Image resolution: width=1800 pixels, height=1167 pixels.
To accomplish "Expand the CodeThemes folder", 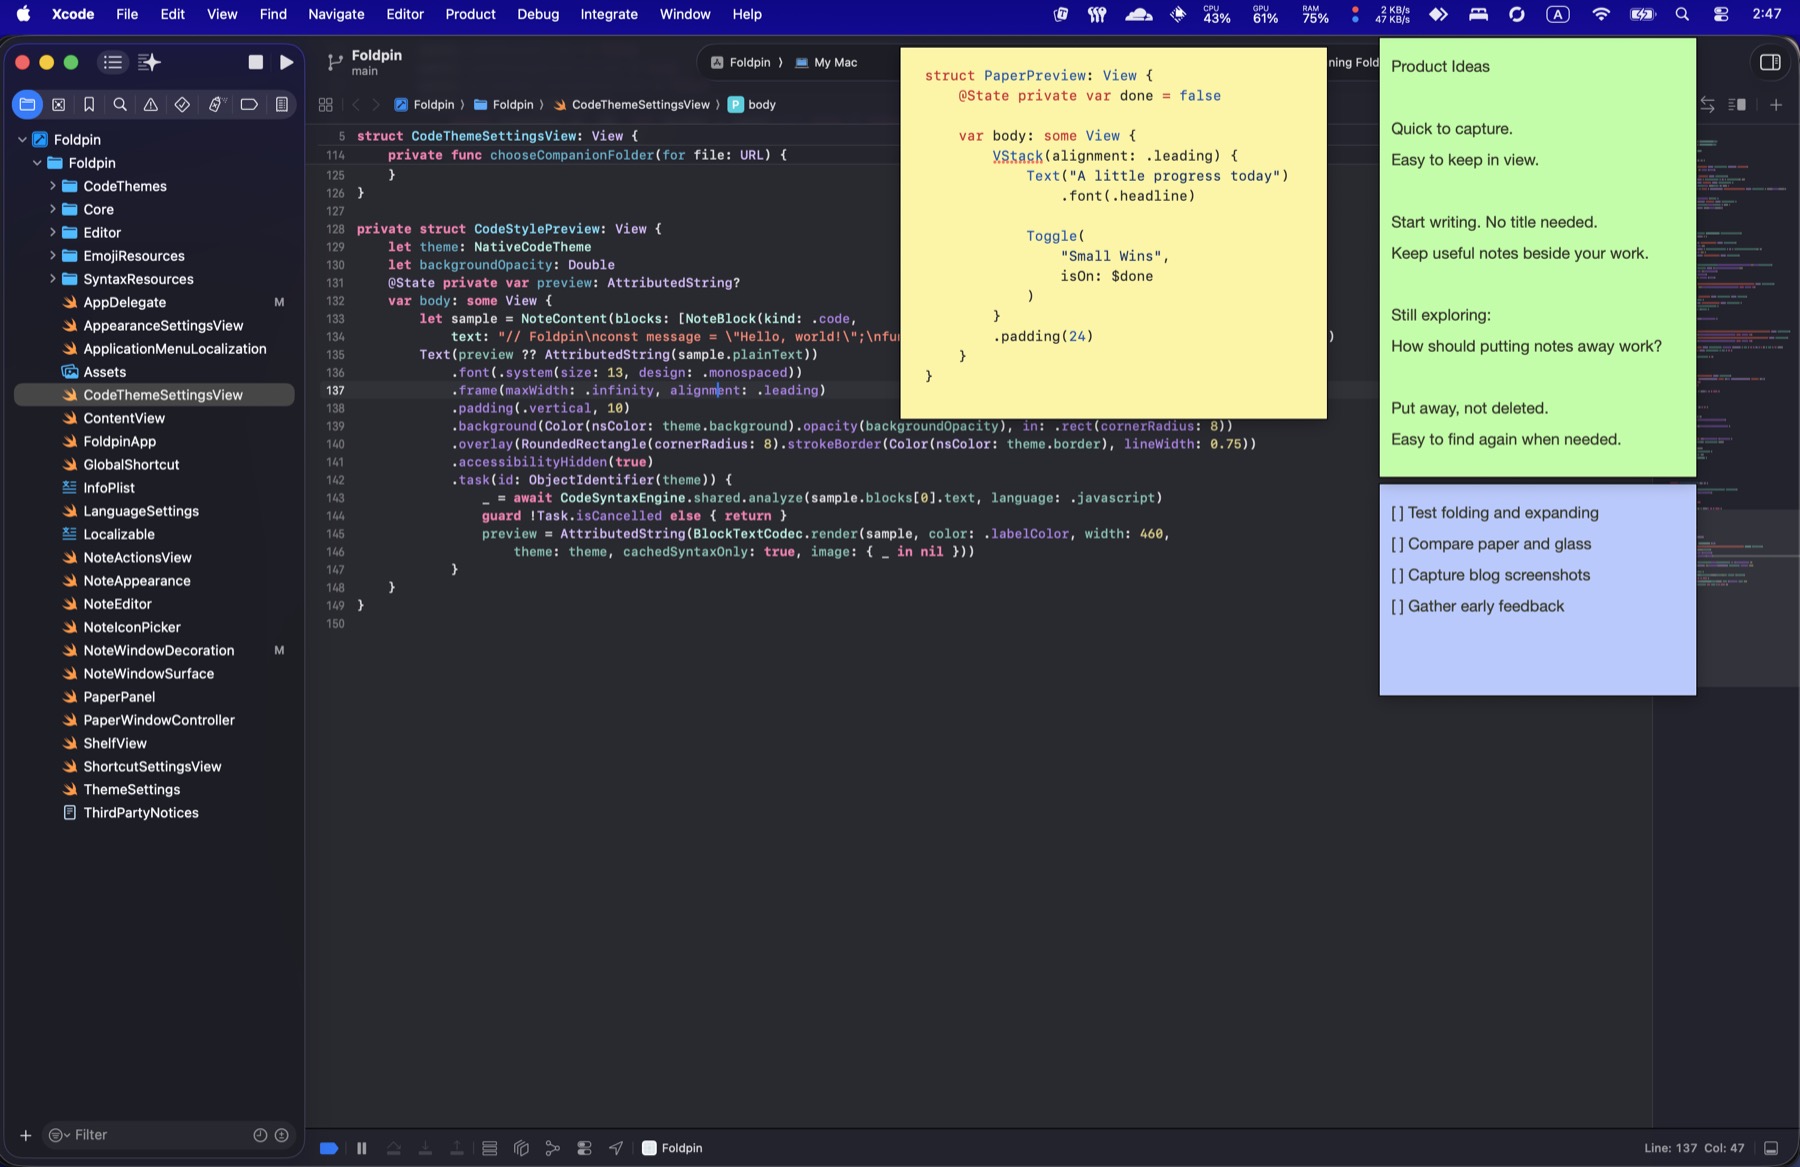I will [x=52, y=186].
